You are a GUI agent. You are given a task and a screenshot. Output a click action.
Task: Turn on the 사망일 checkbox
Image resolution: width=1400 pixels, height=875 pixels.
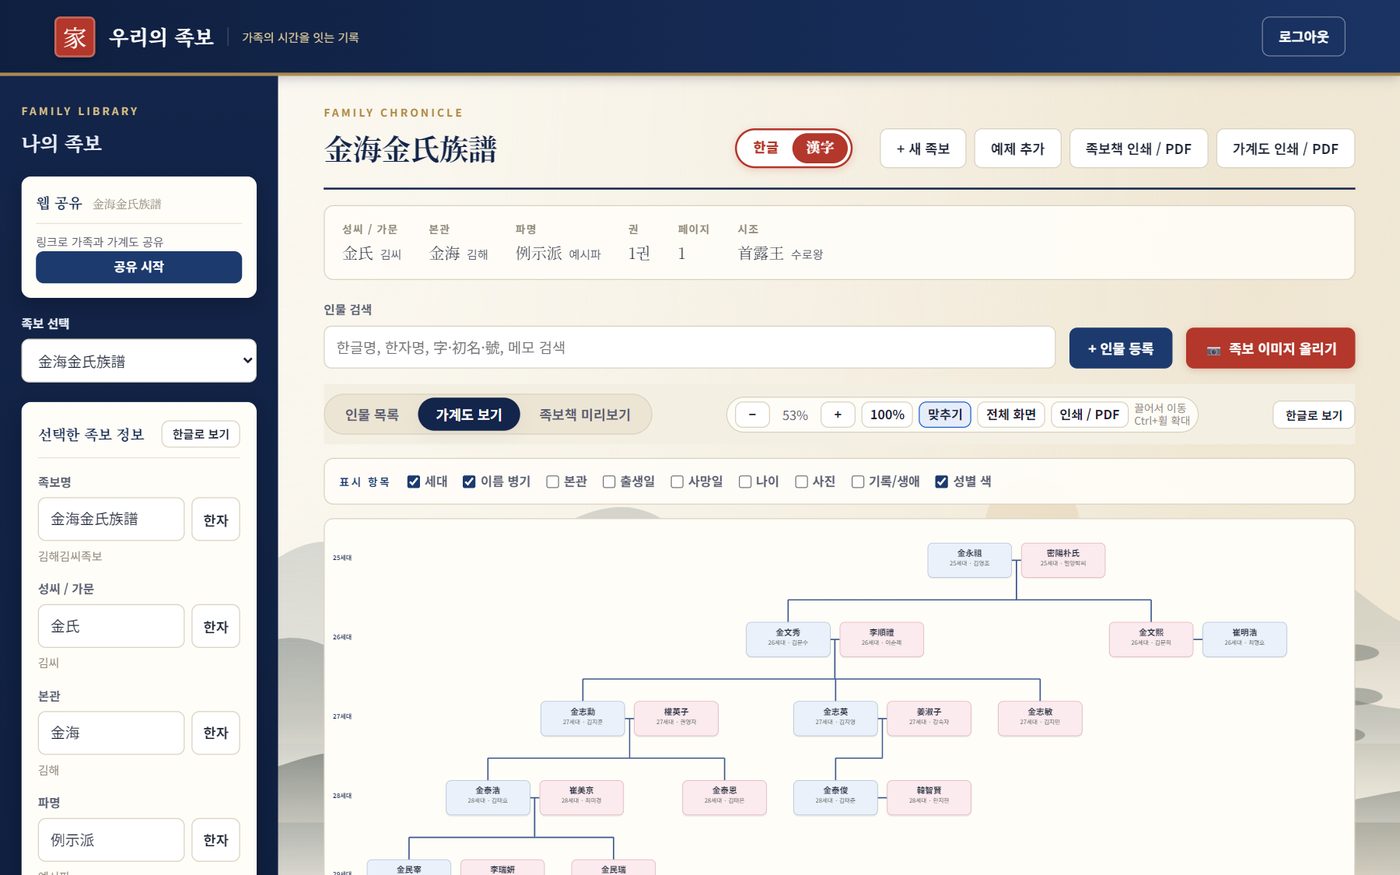pos(677,482)
